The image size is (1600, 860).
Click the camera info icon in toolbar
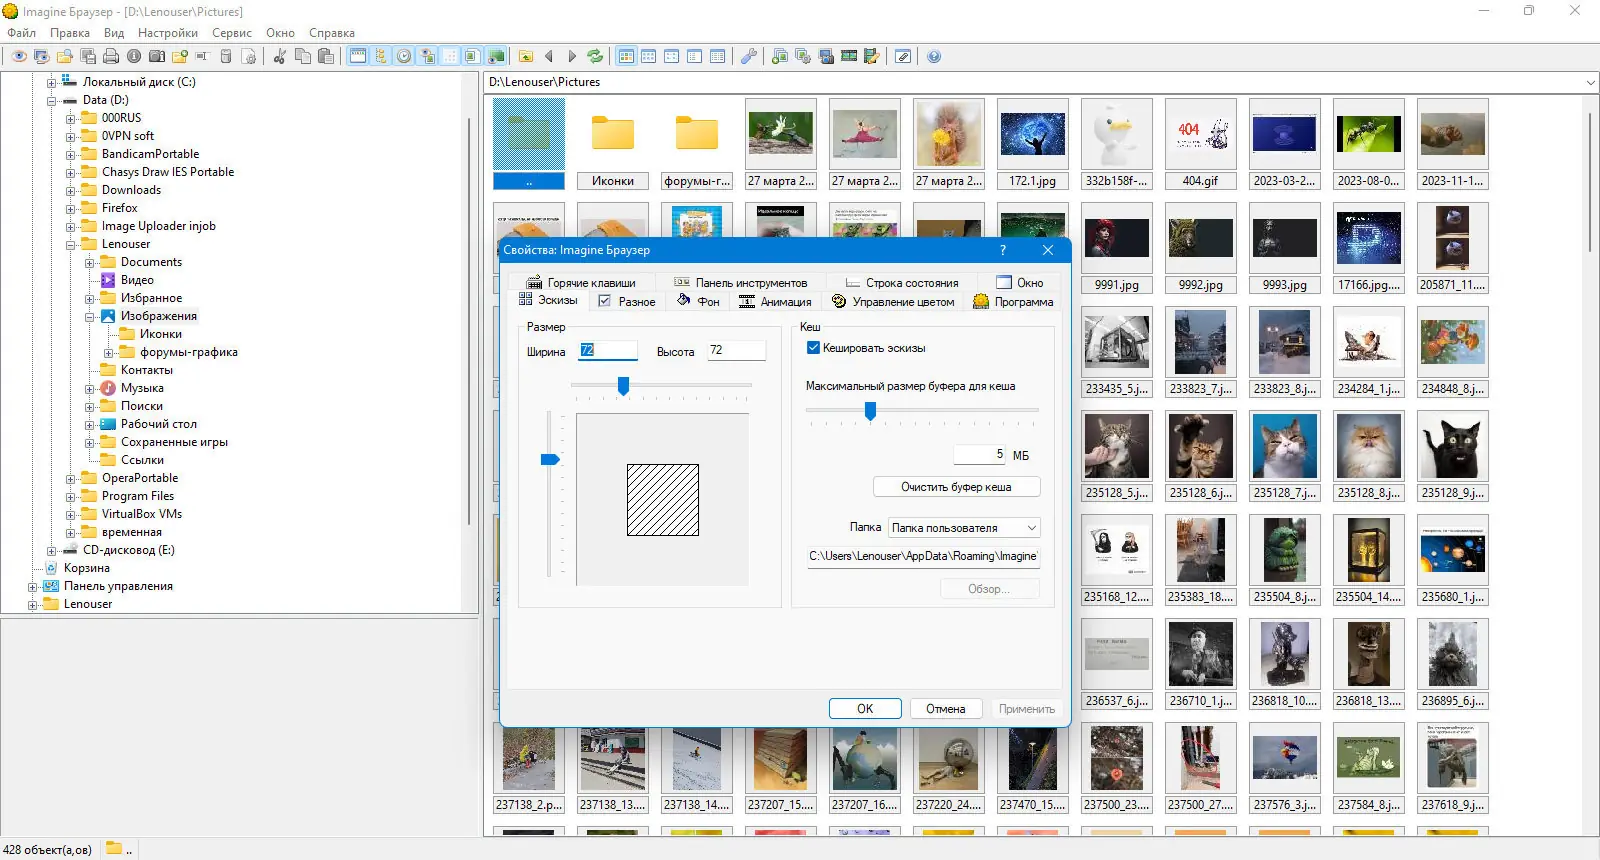coord(157,57)
